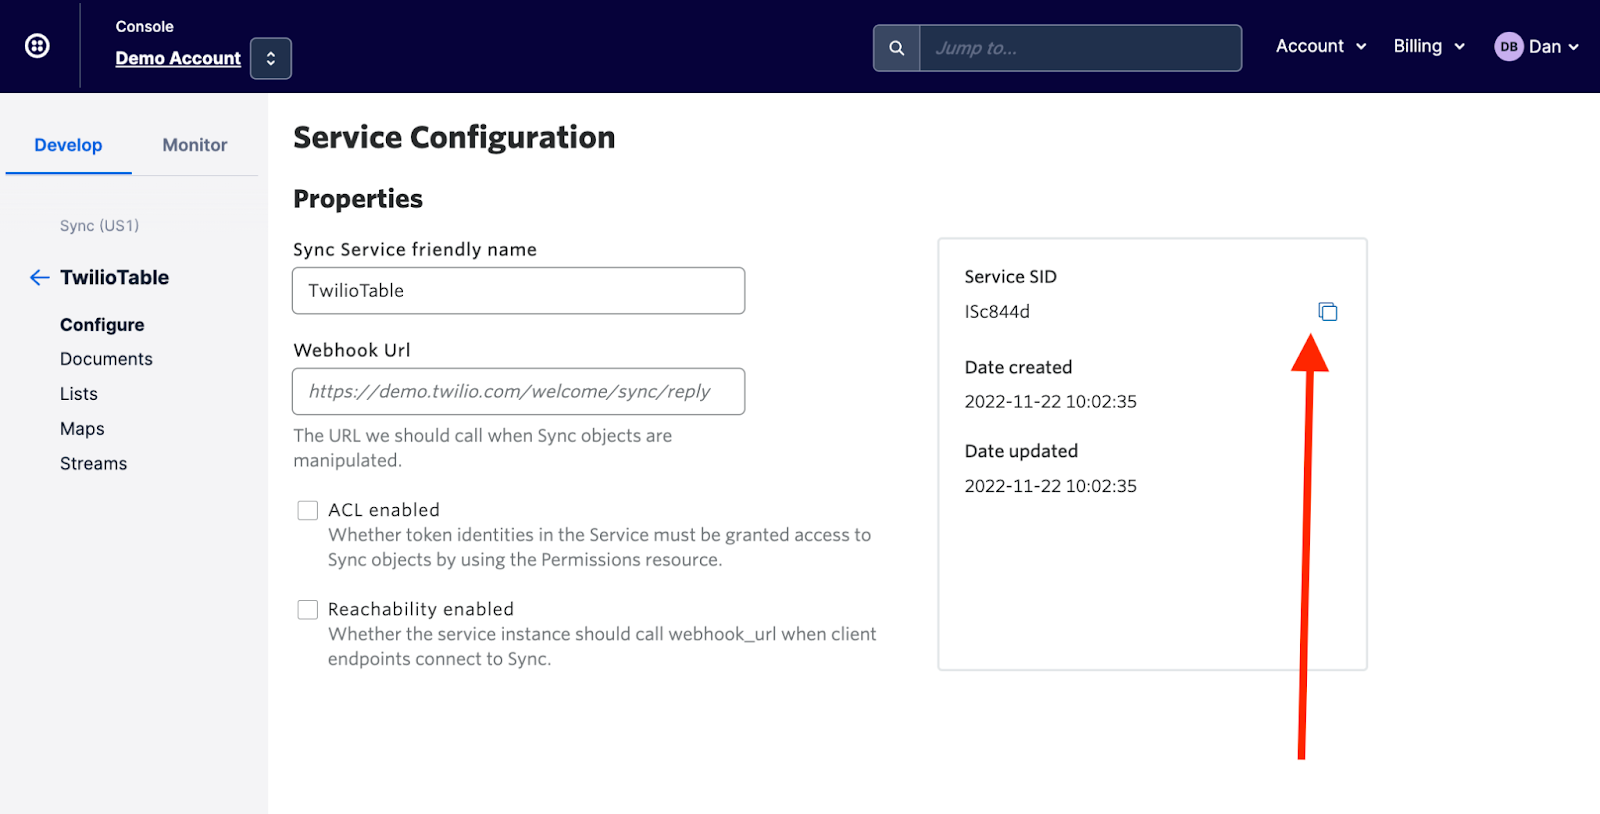Toggle the ACL enabled checkbox
Screen dimensions: 1600x814
click(x=308, y=510)
